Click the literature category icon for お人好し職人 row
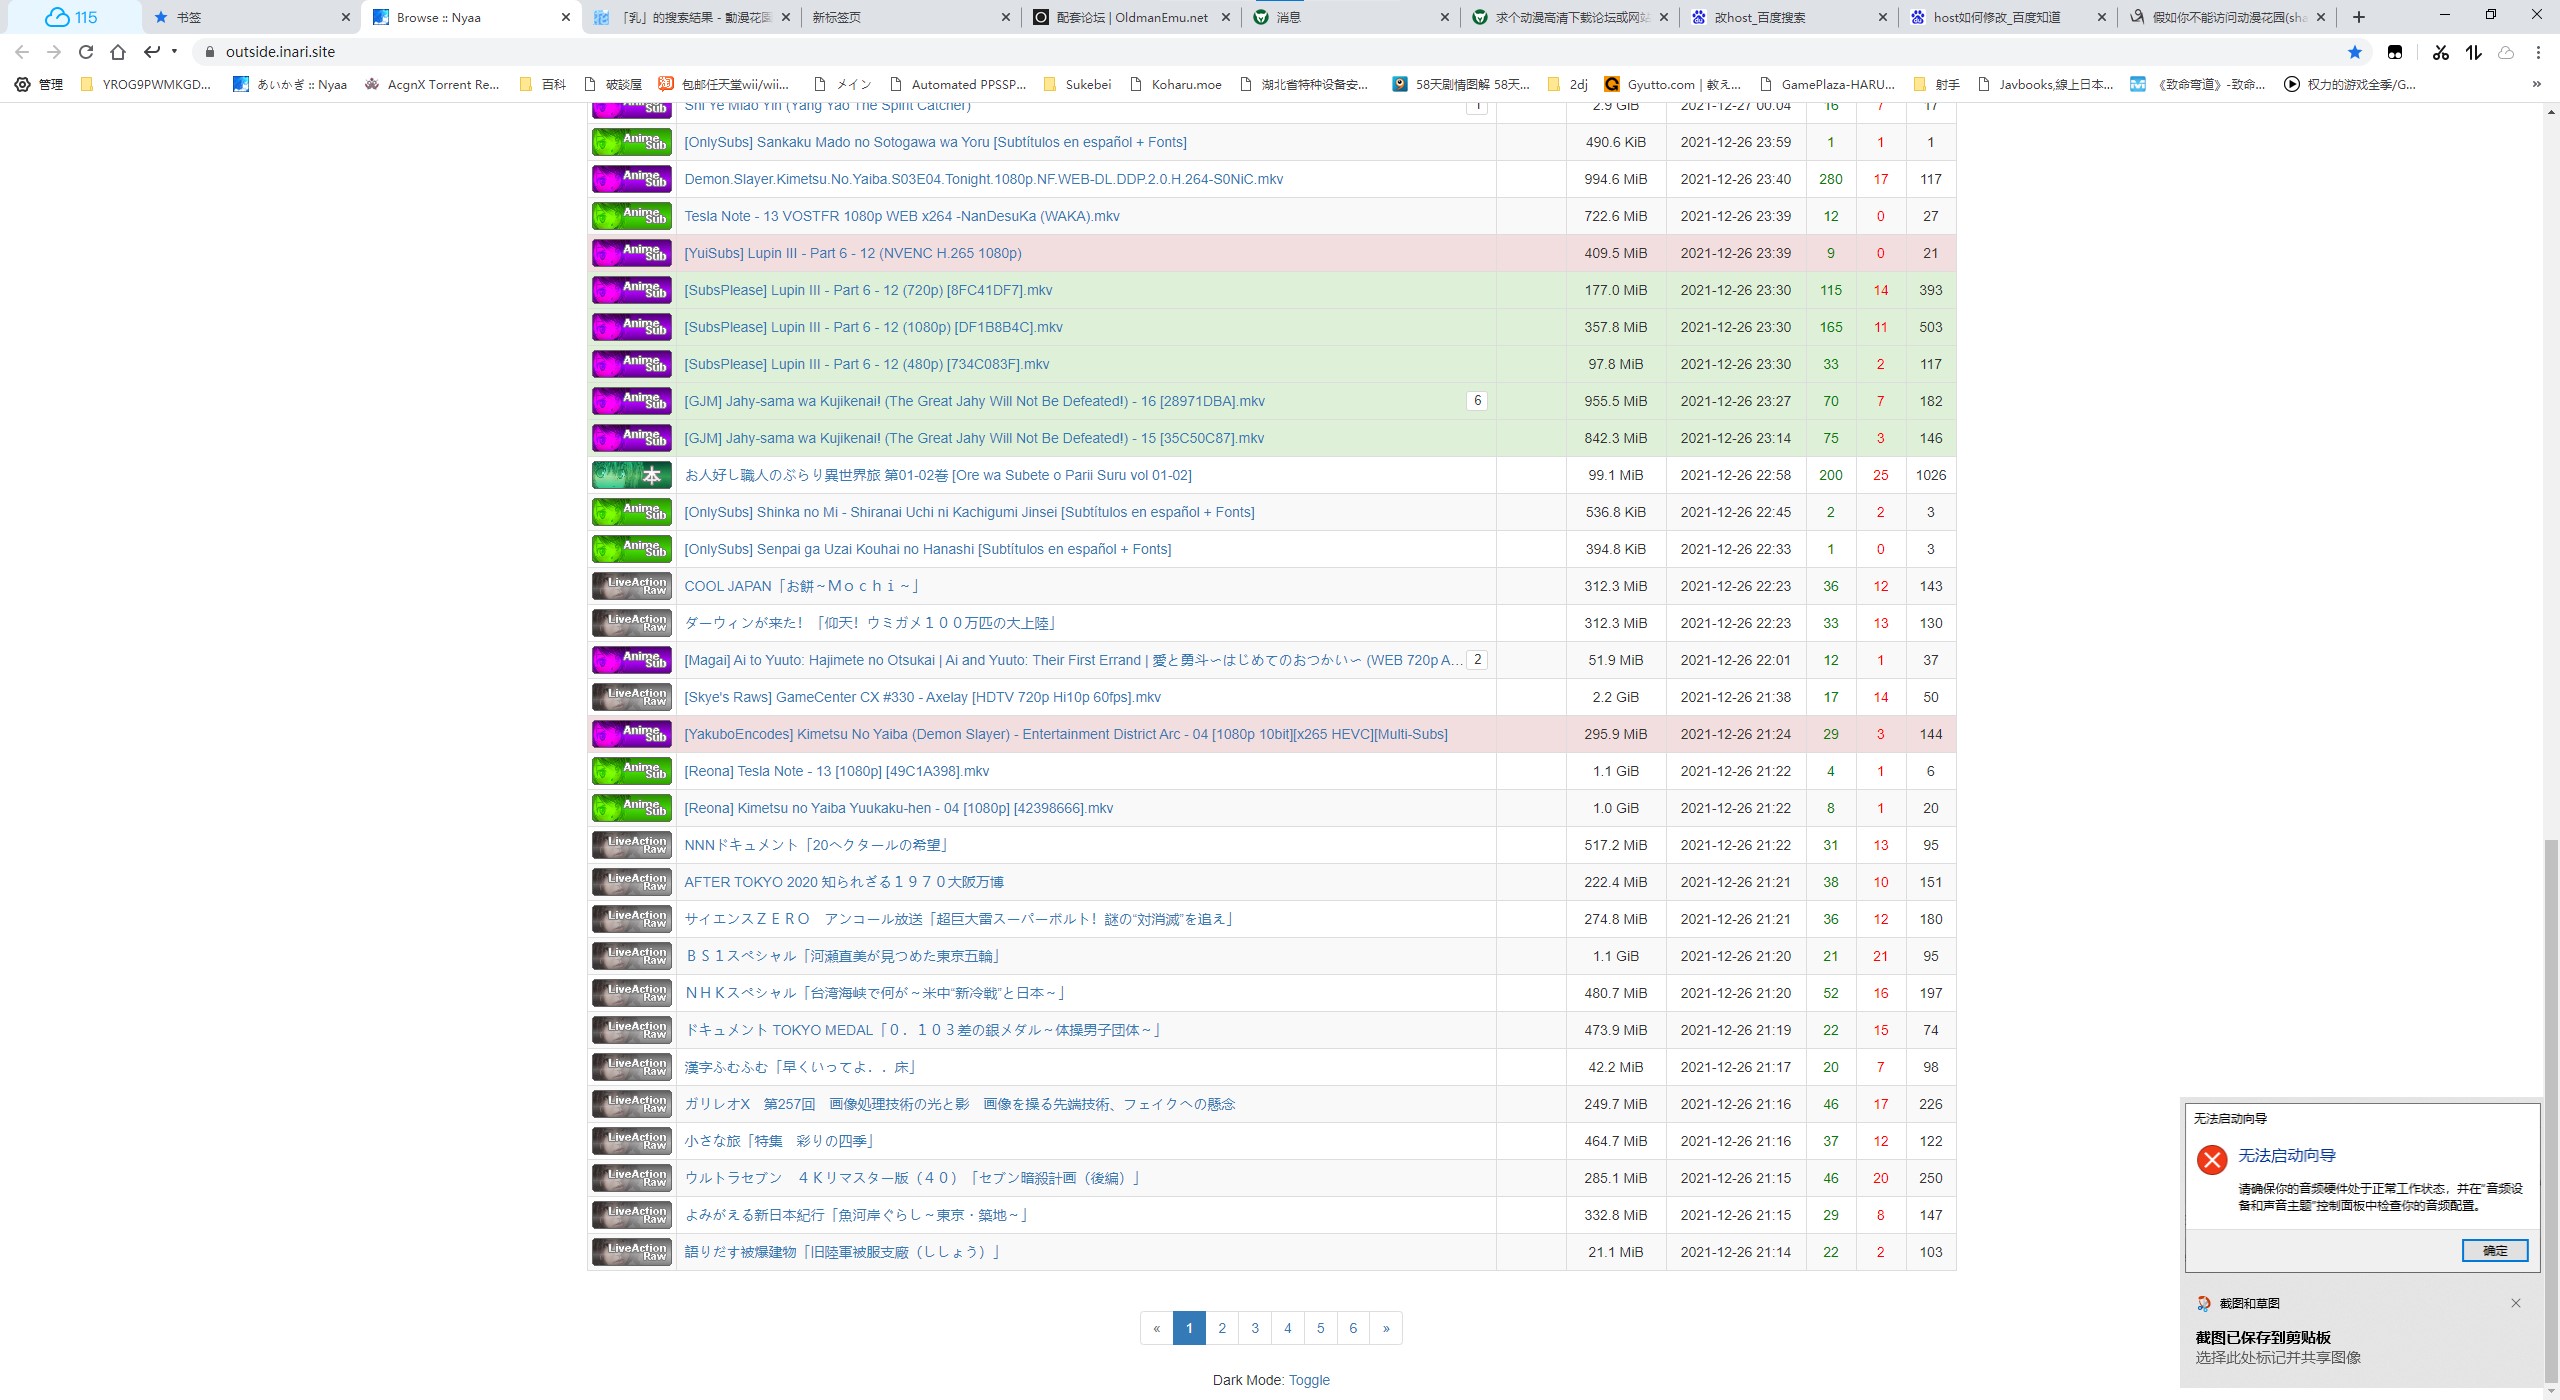This screenshot has width=2560, height=1400. (632, 475)
